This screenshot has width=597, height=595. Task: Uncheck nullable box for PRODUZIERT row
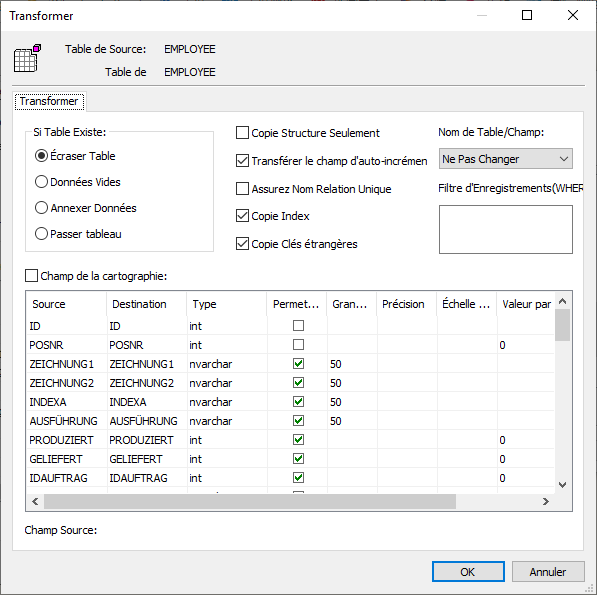pos(298,440)
